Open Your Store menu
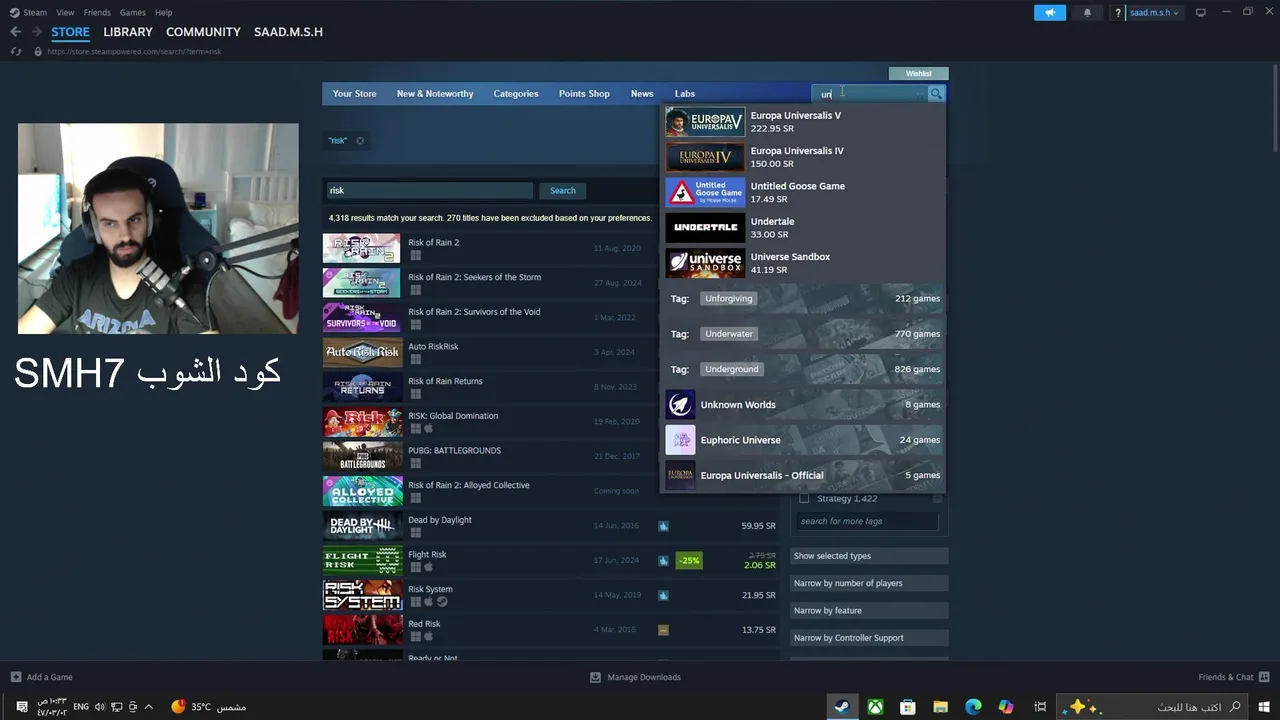This screenshot has height=720, width=1280. click(x=354, y=94)
